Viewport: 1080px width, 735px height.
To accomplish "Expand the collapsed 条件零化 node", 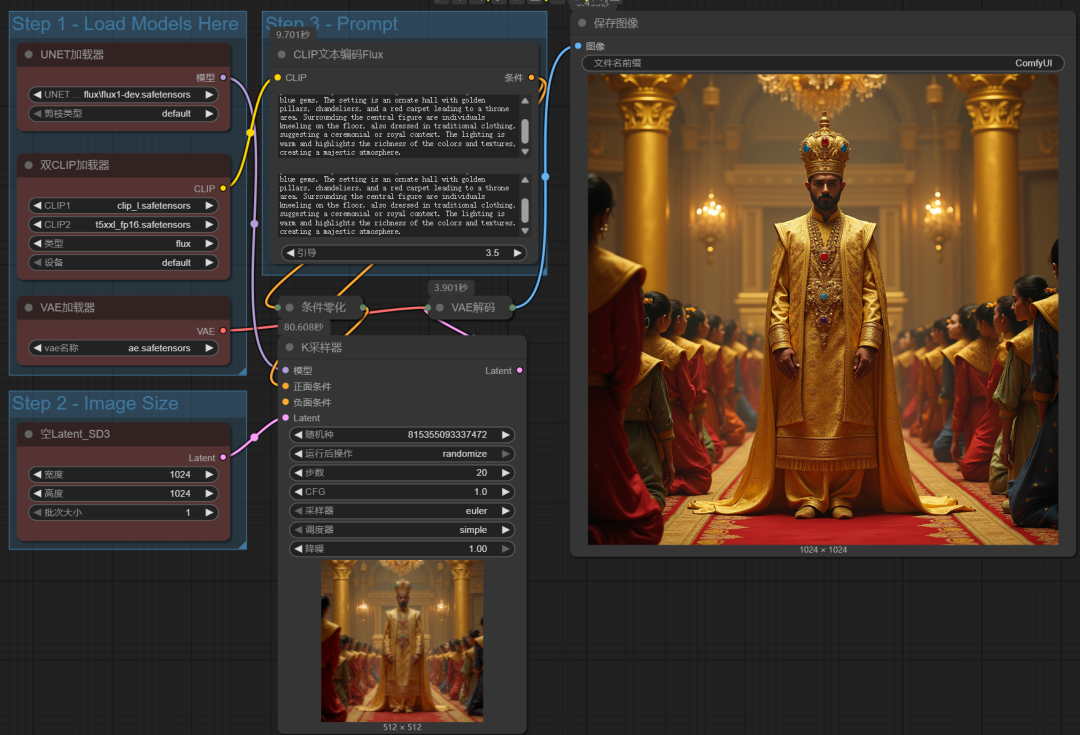I will click(289, 307).
